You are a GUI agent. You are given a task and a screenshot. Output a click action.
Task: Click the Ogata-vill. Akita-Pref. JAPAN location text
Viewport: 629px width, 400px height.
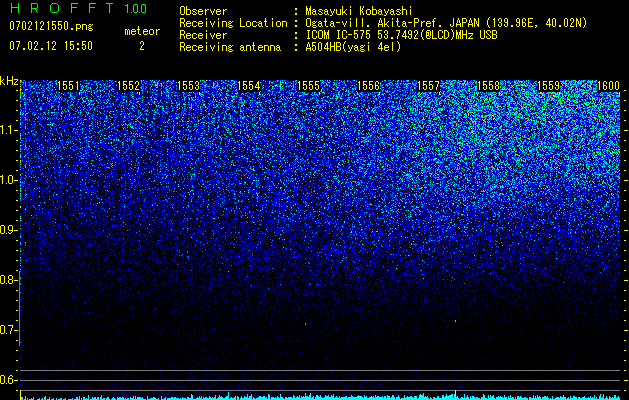446,23
